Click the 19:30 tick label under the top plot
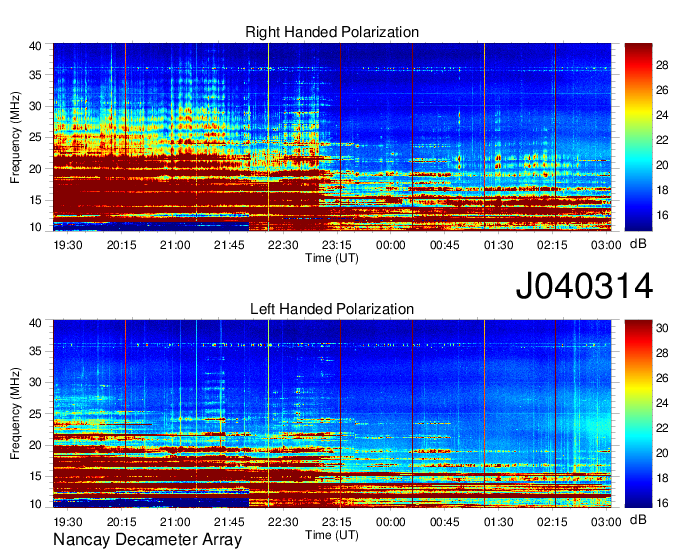The image size is (680, 552). click(x=68, y=245)
